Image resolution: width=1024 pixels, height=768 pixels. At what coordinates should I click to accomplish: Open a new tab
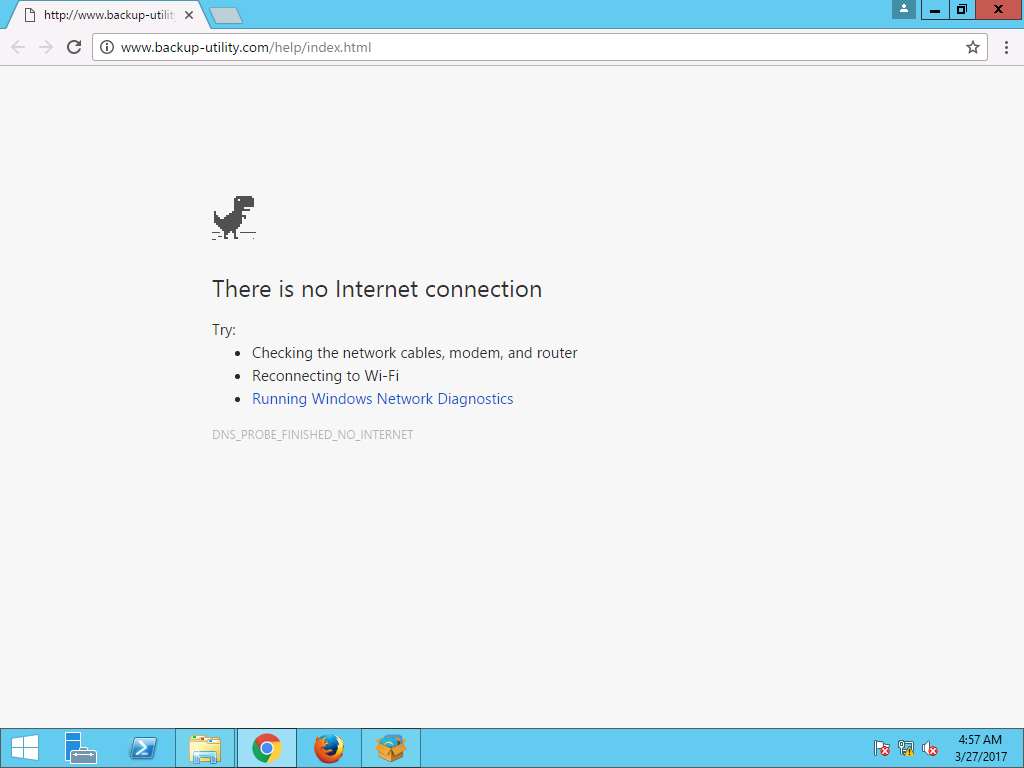(x=227, y=15)
